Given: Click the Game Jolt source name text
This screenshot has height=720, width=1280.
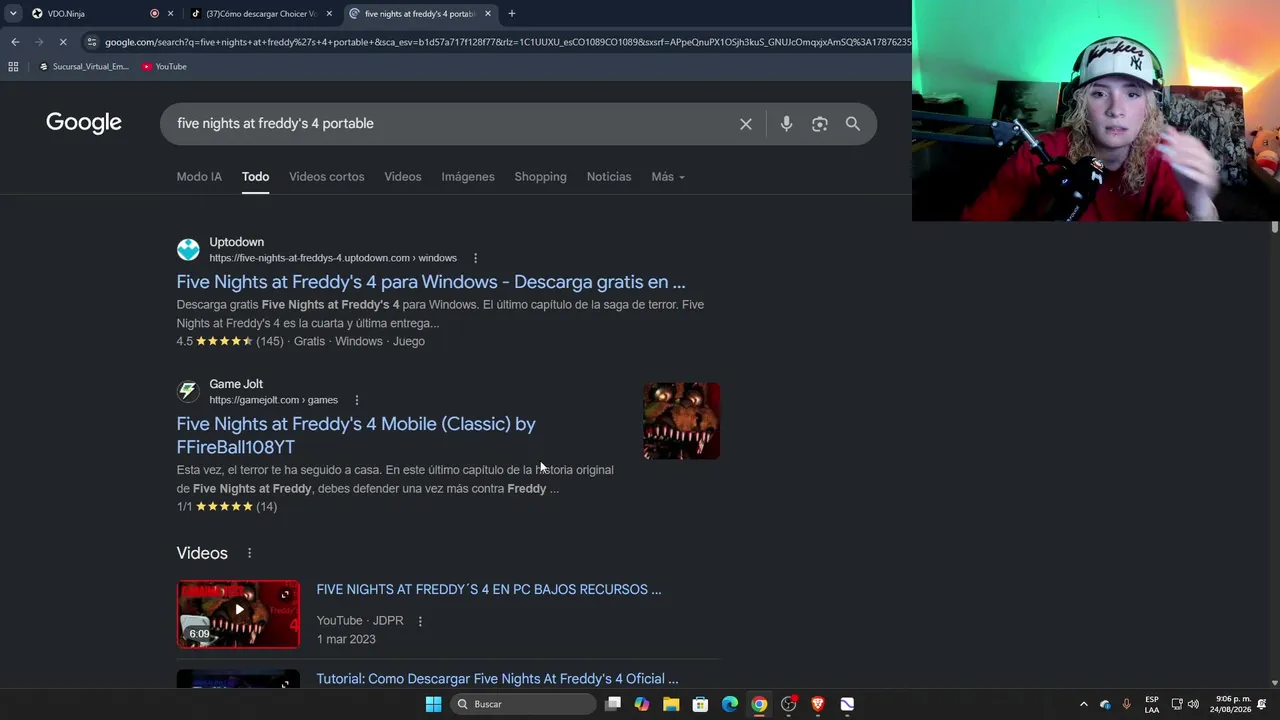Looking at the screenshot, I should tap(236, 384).
